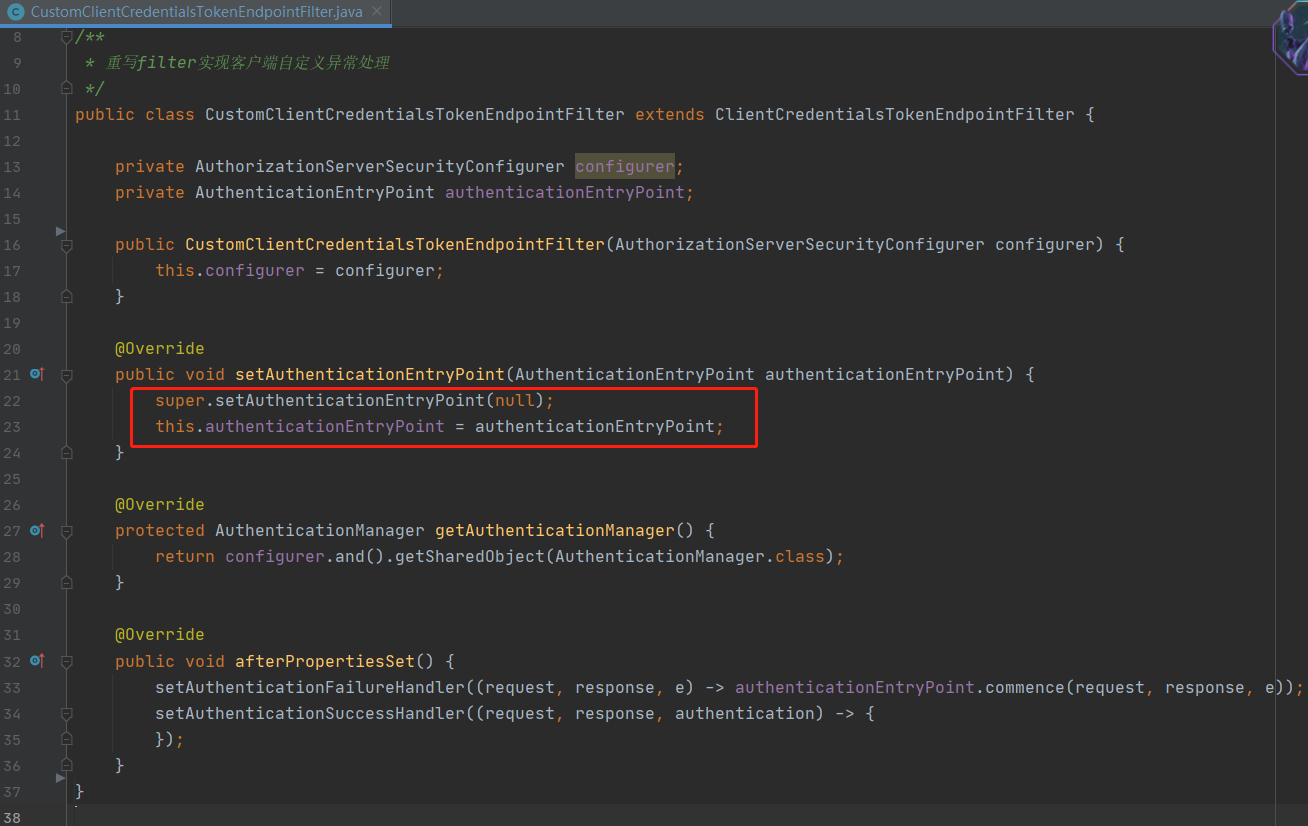Click setAuthenticationEntryPoint method name on line 21
Viewport: 1308px width, 826px height.
[370, 374]
